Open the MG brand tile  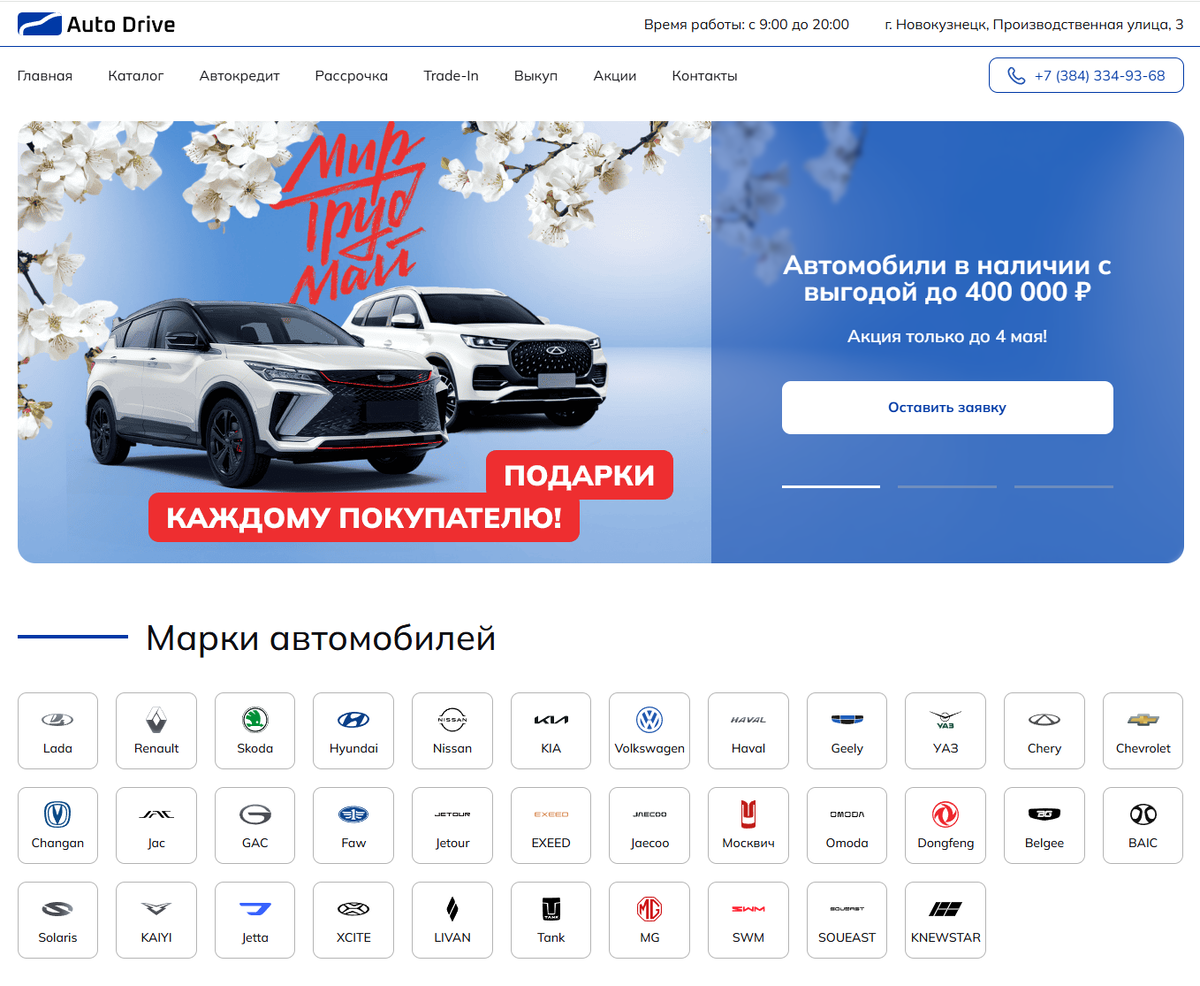(650, 920)
